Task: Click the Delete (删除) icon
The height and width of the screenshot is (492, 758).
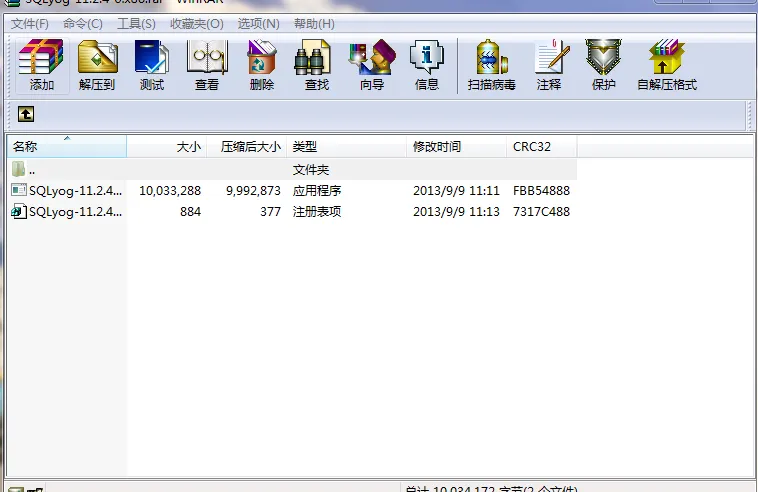Action: point(262,65)
